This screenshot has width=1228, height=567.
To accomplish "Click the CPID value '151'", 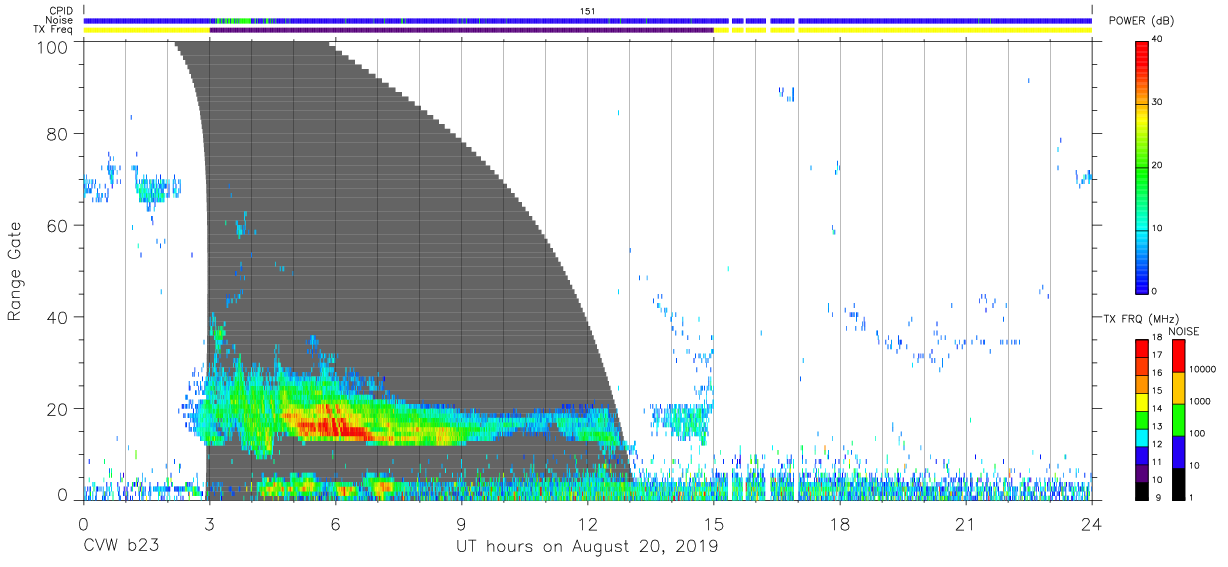I will coord(588,10).
